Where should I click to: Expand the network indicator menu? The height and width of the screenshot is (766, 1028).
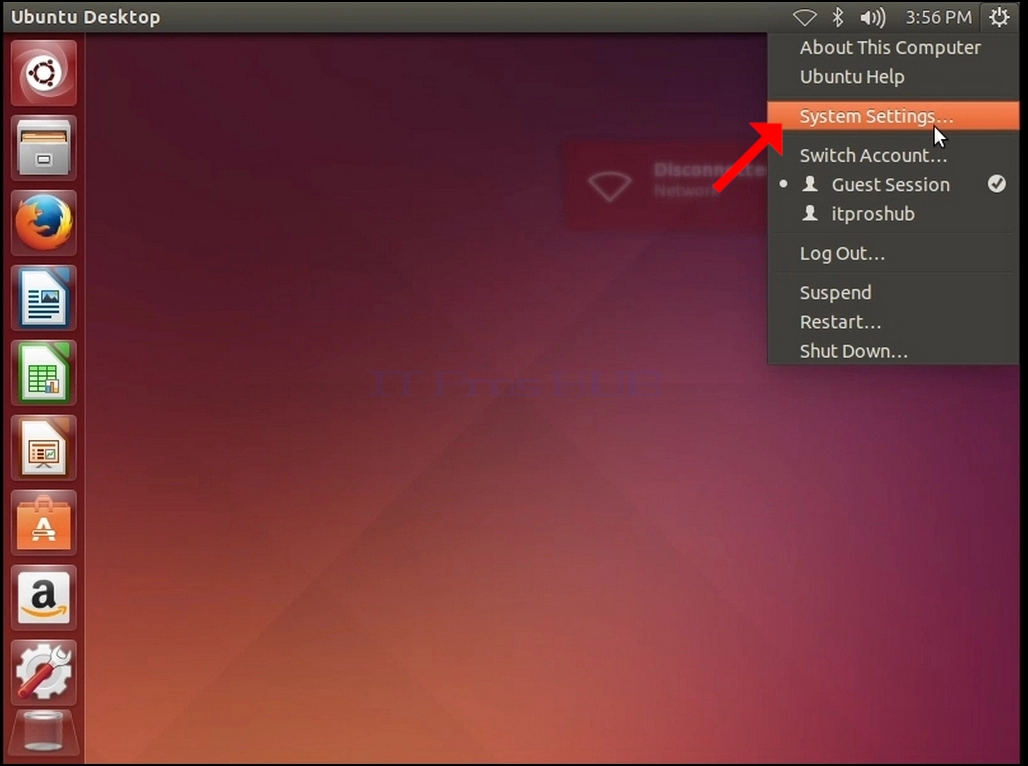point(804,17)
